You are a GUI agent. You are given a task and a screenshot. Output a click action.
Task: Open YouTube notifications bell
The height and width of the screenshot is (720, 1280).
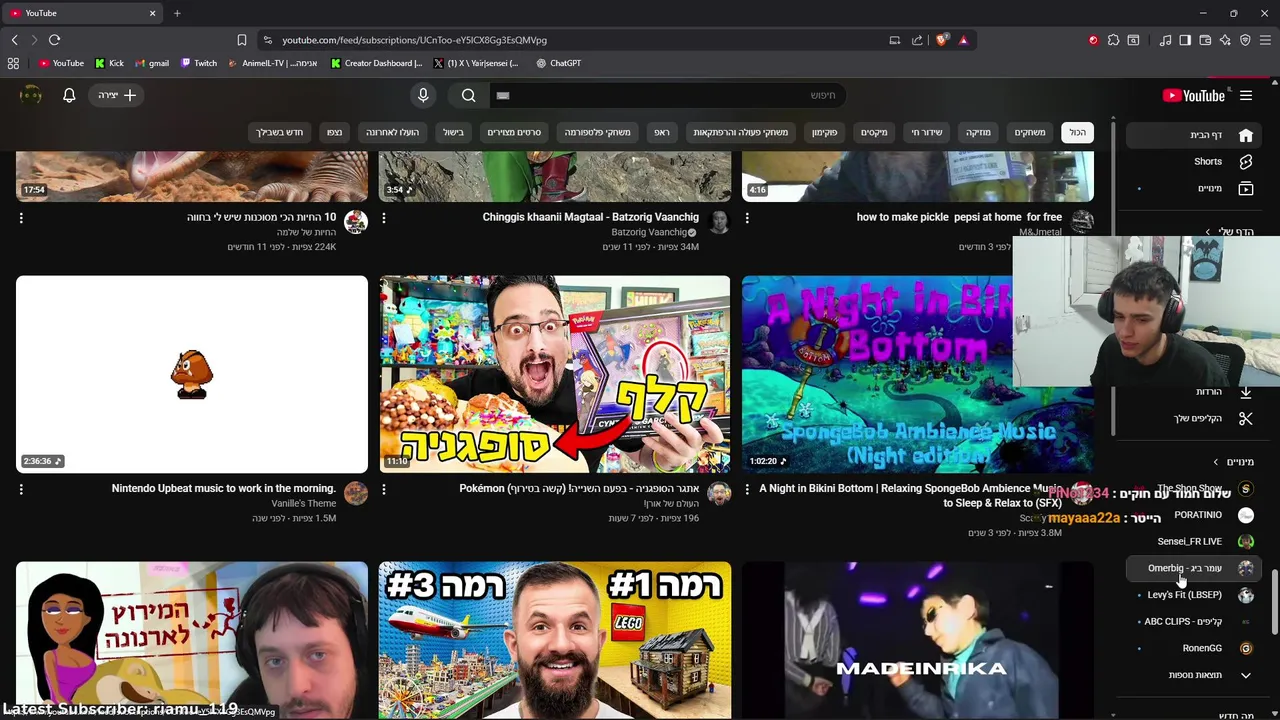tap(69, 95)
